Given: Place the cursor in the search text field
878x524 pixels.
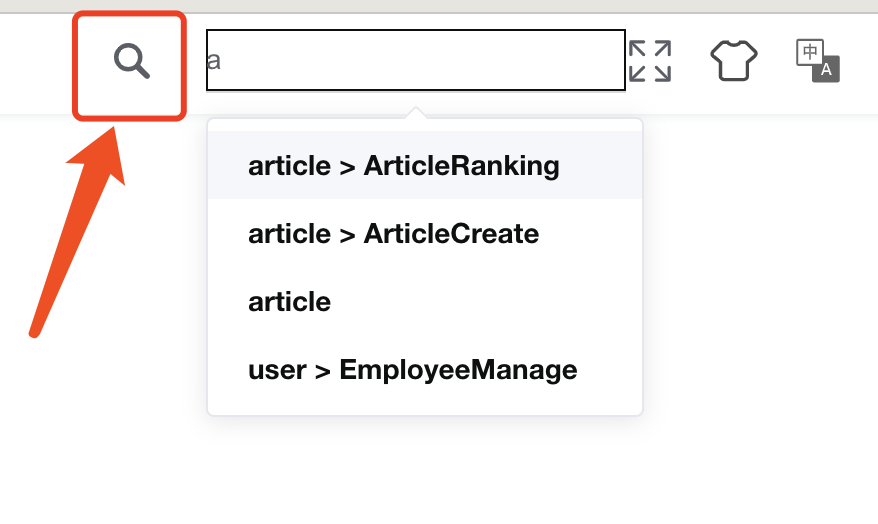Looking at the screenshot, I should [415, 60].
